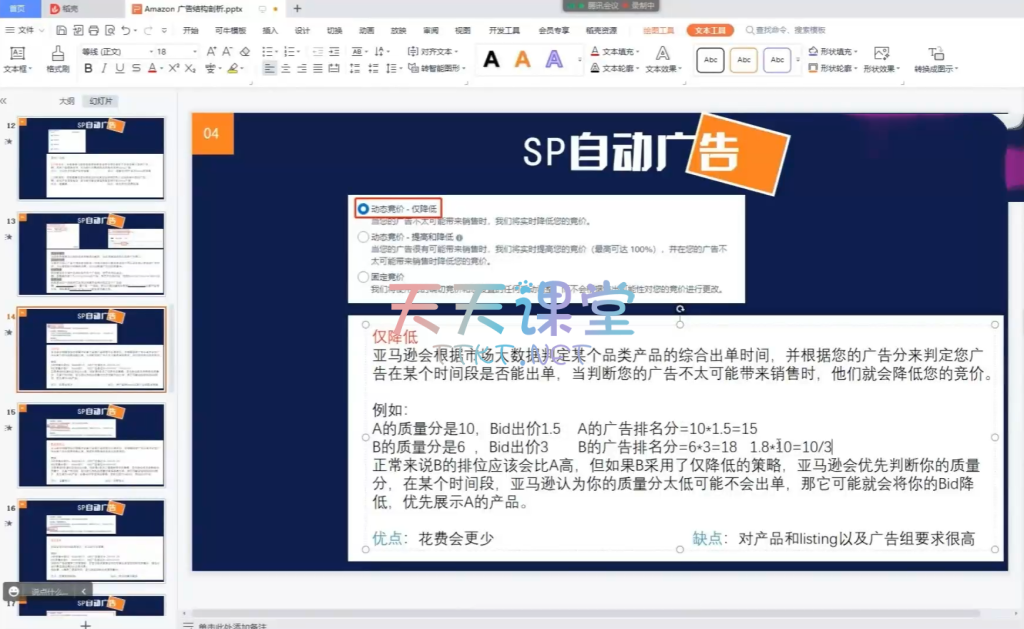
Task: Center-align text with alignment icon
Action: 286,69
